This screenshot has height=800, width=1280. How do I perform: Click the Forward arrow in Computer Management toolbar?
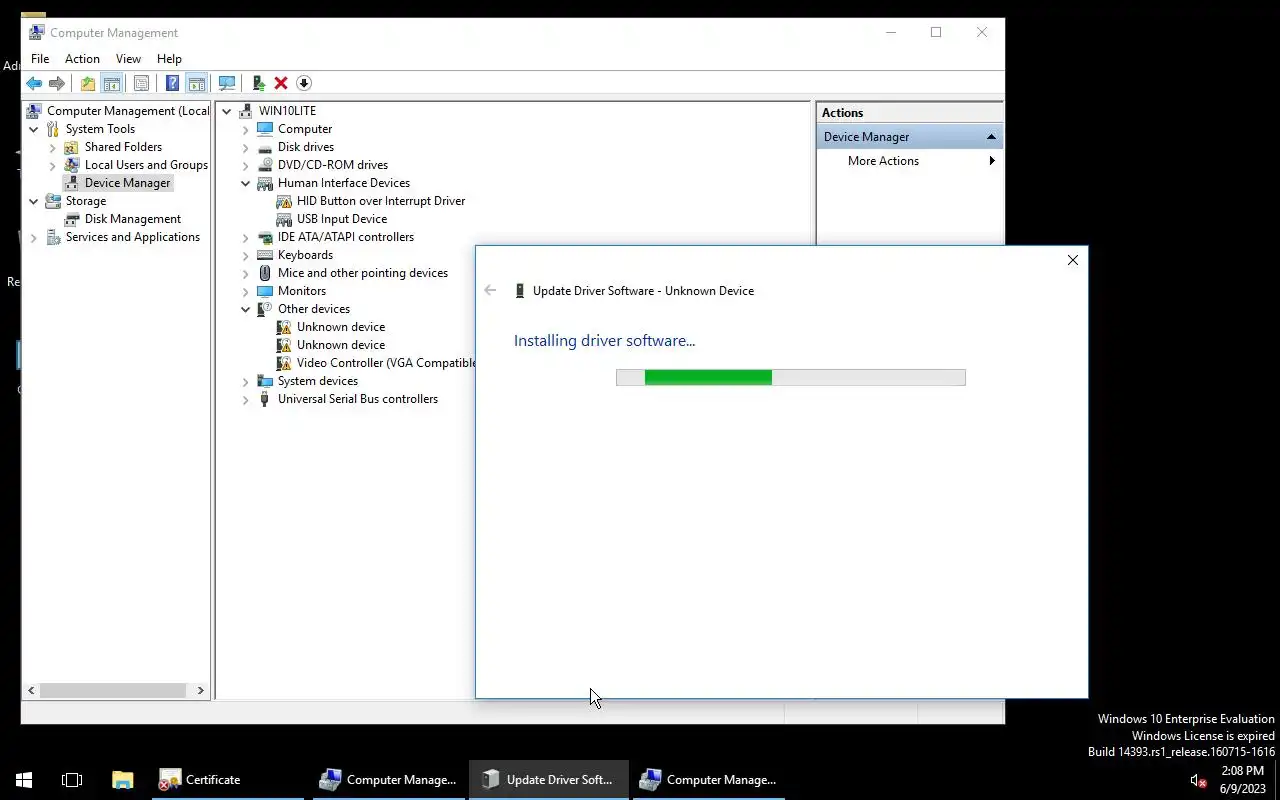tap(57, 84)
